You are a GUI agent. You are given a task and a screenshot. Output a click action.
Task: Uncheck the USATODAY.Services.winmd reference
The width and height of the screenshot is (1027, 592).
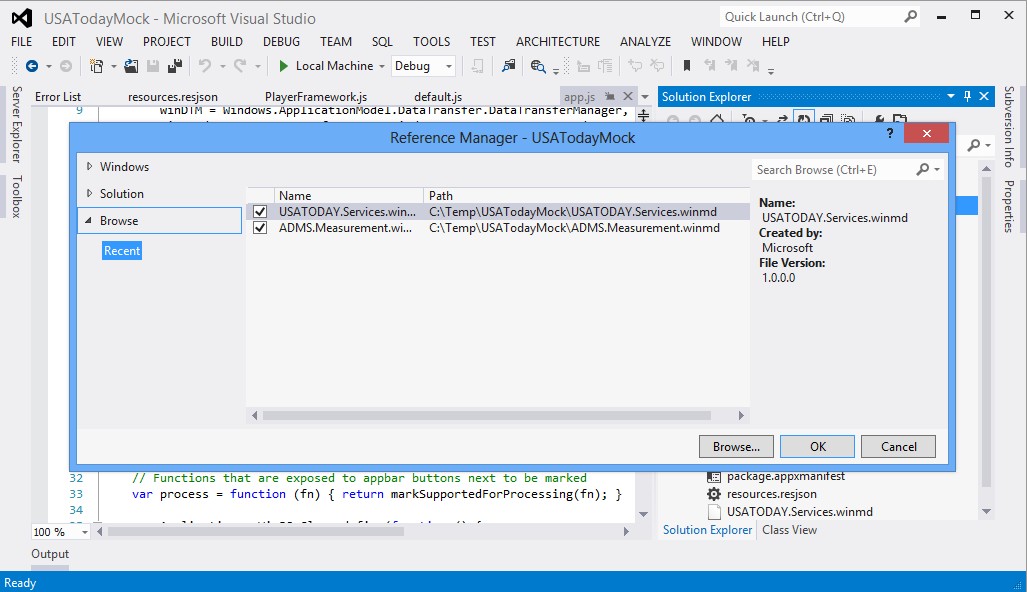pyautogui.click(x=260, y=211)
